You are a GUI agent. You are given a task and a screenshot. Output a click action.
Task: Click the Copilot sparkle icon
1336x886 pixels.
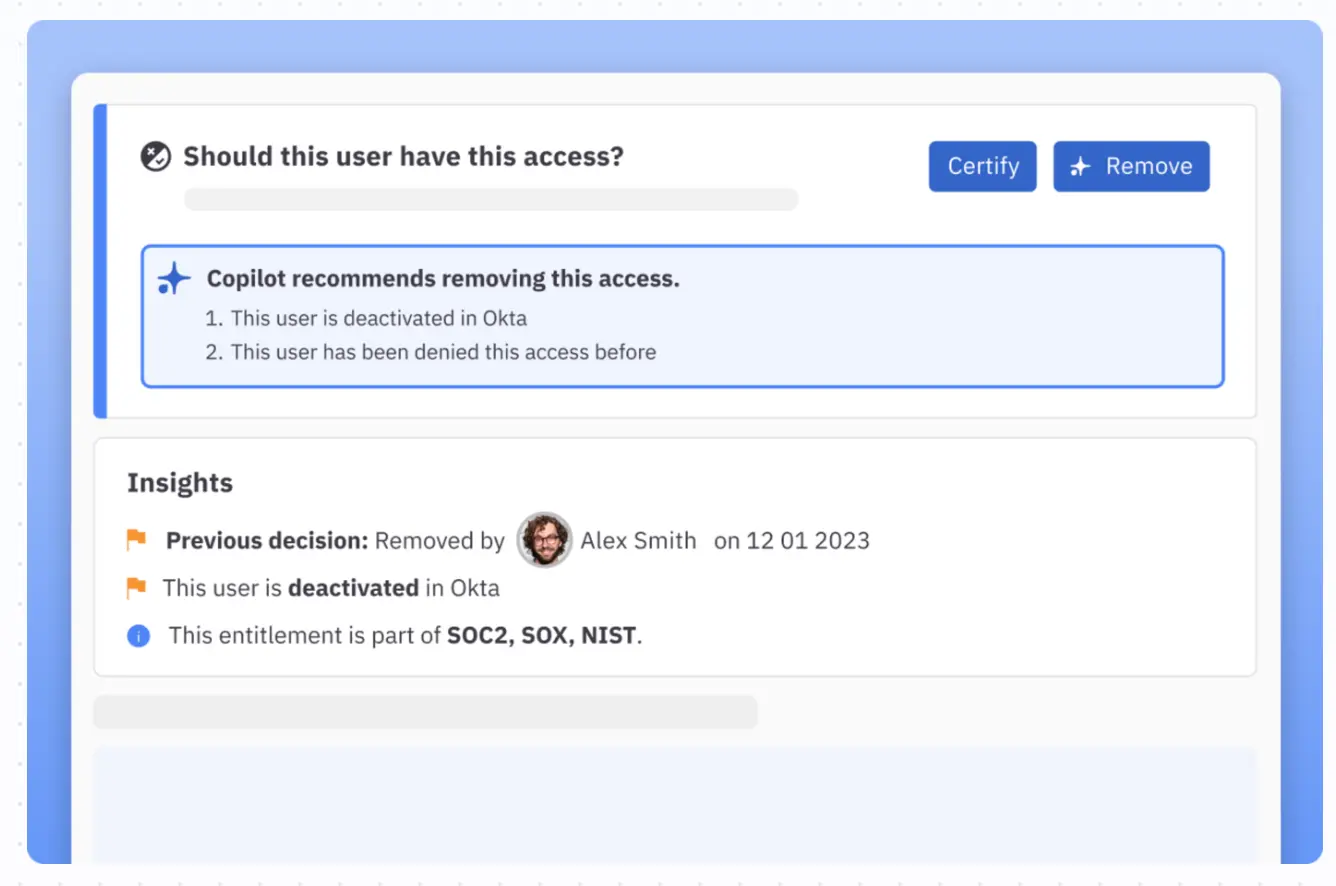173,279
